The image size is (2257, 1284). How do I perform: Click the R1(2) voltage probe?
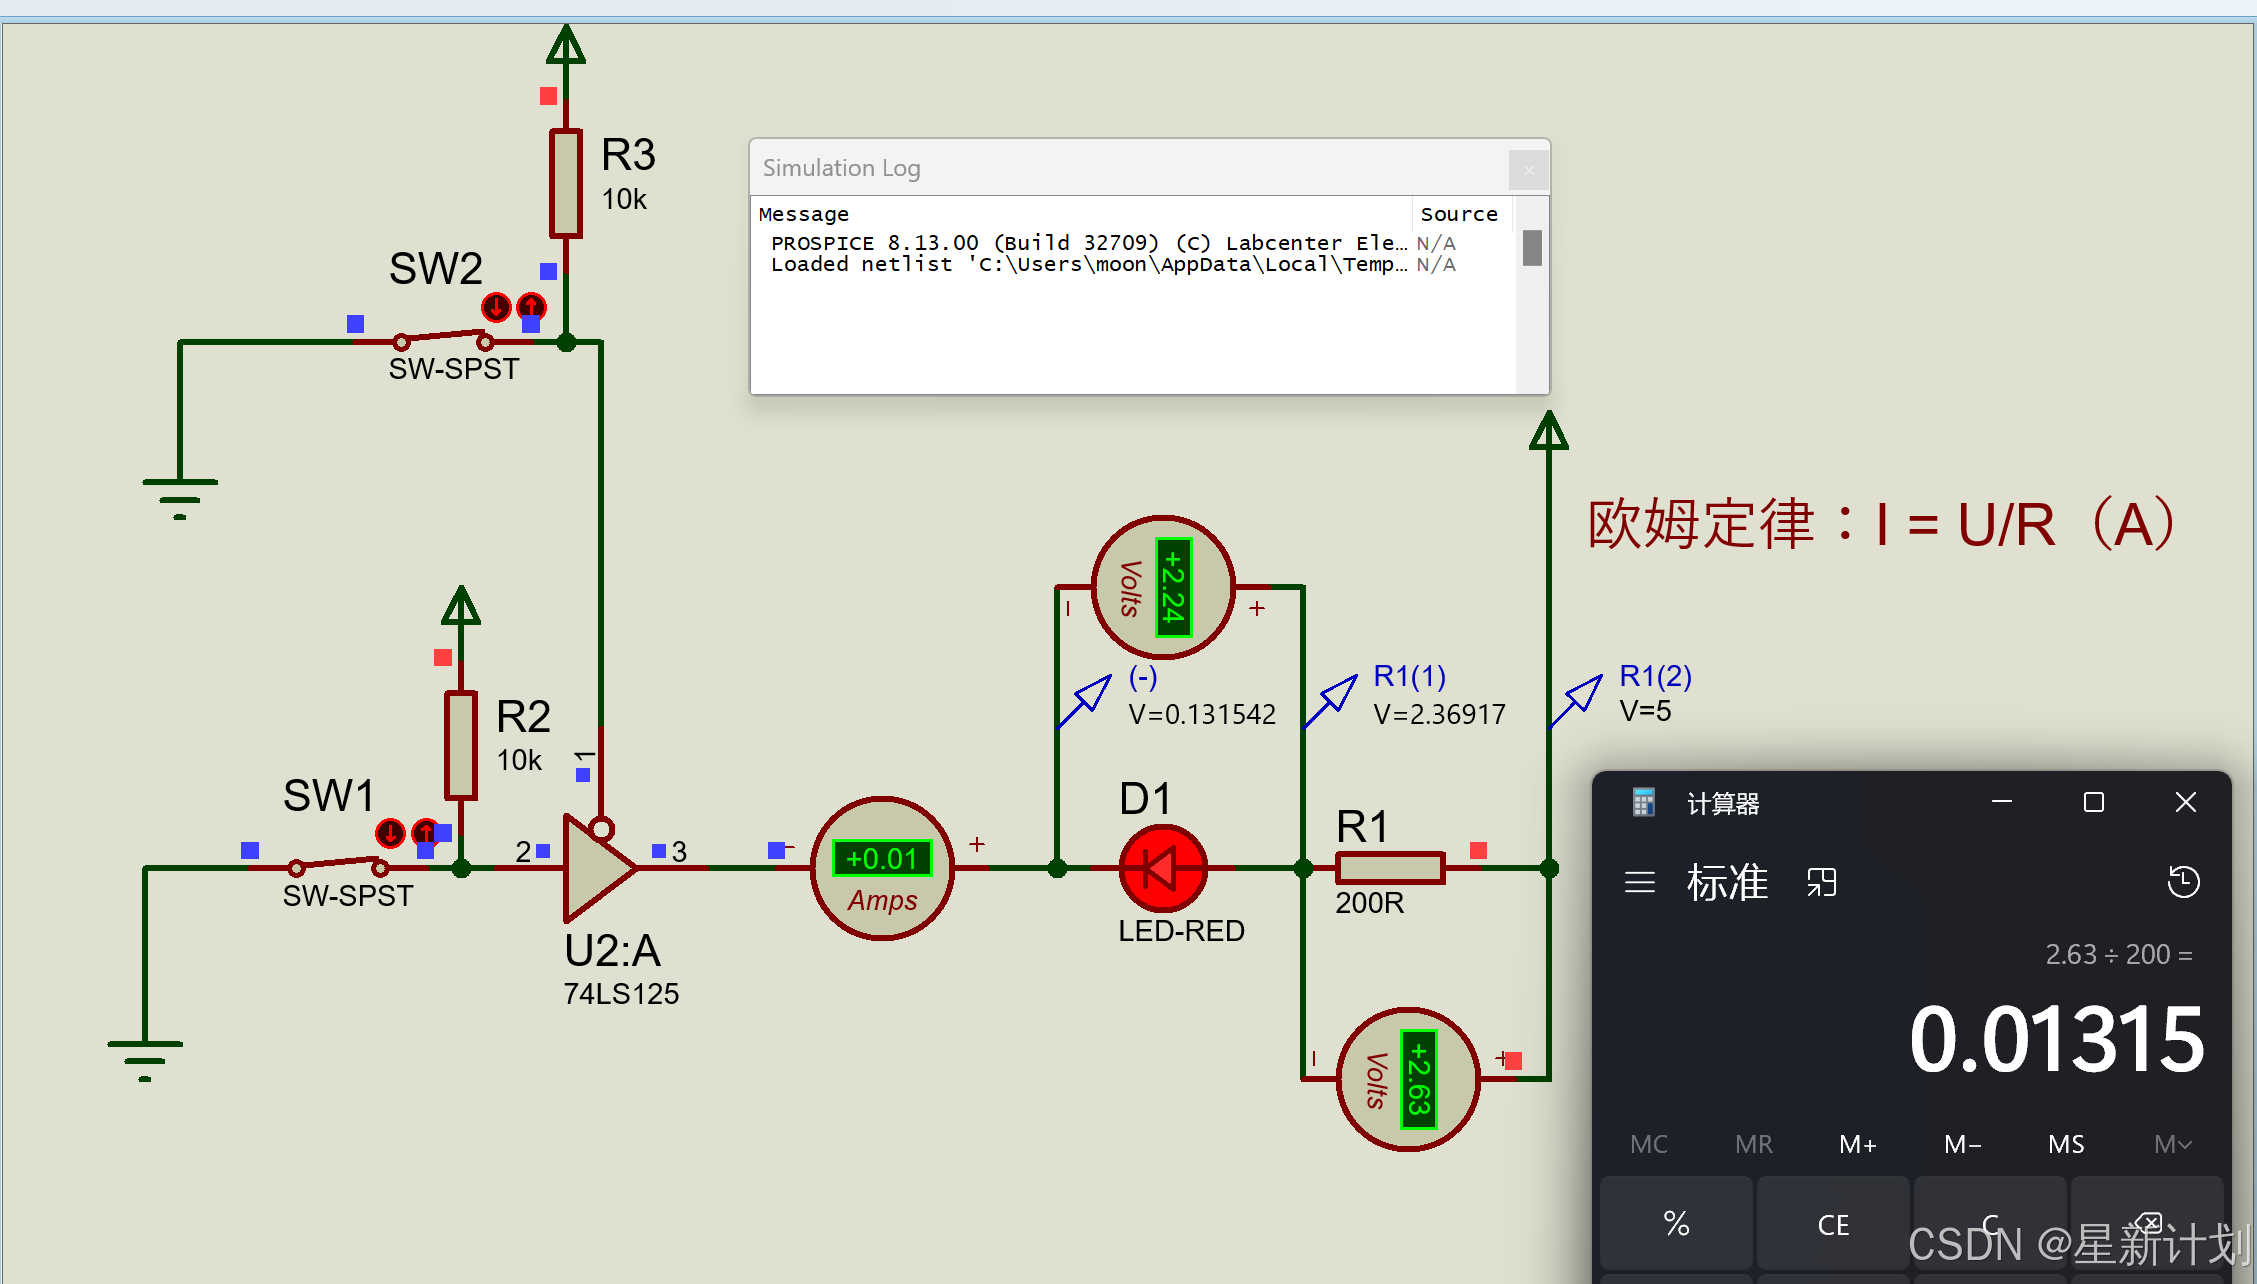(x=1581, y=698)
